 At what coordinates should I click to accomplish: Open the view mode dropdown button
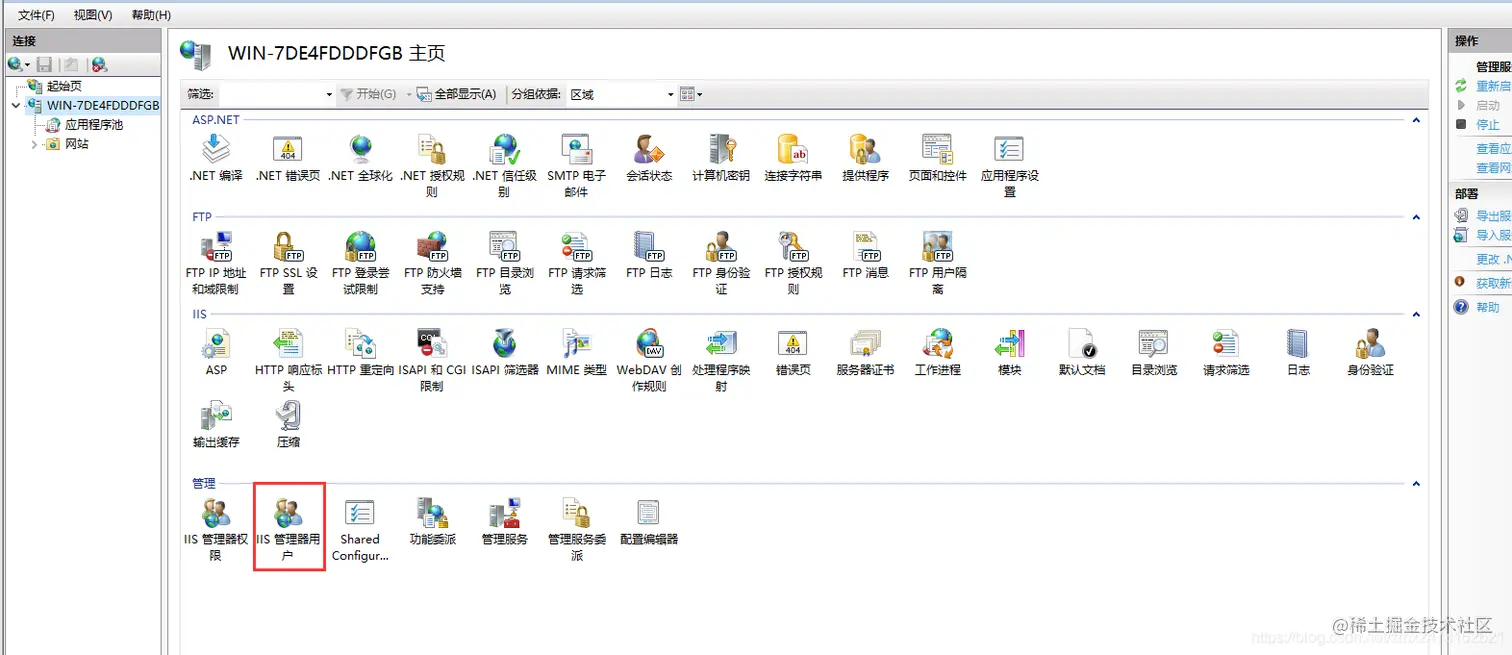(x=691, y=94)
